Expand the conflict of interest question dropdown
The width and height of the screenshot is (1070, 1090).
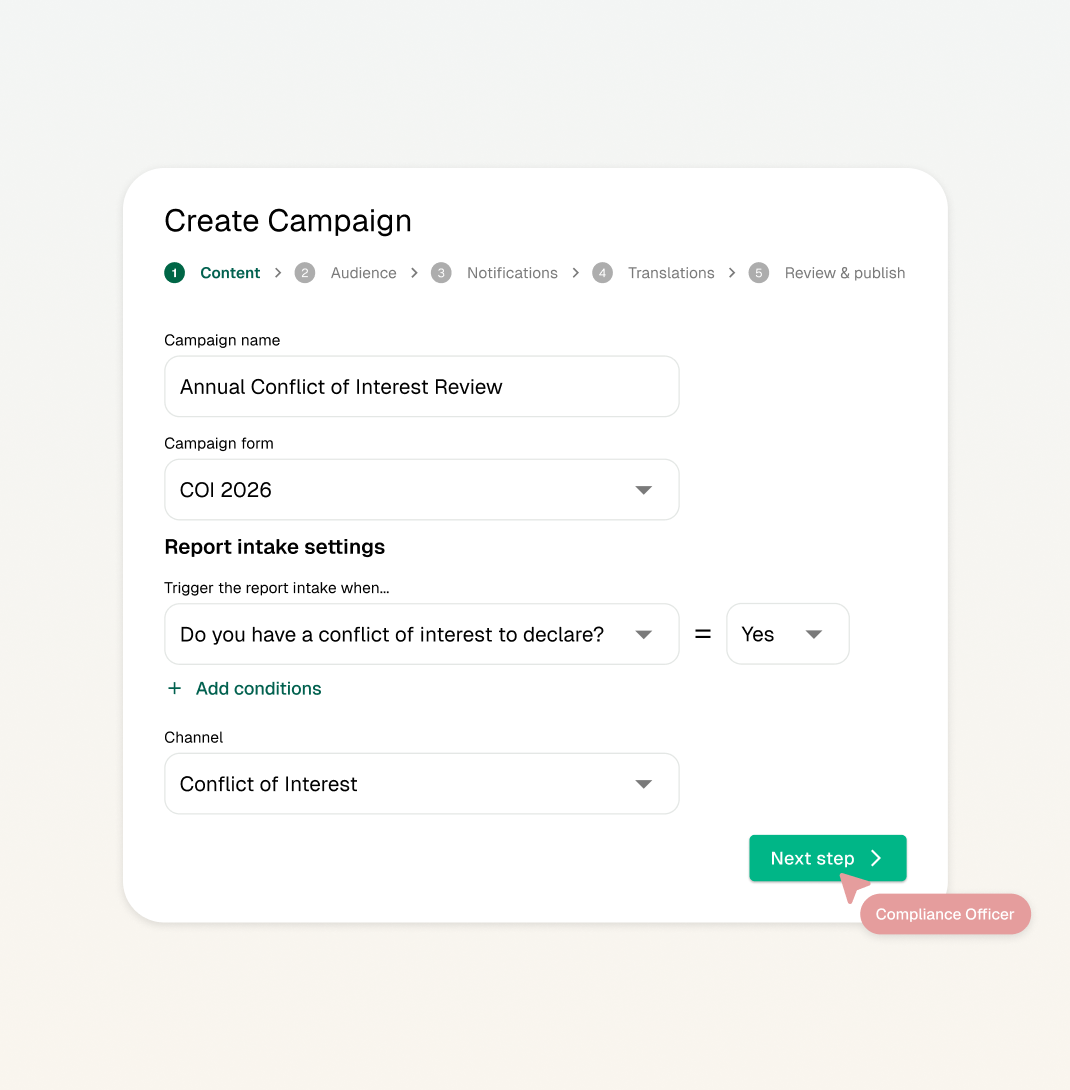pyautogui.click(x=421, y=634)
